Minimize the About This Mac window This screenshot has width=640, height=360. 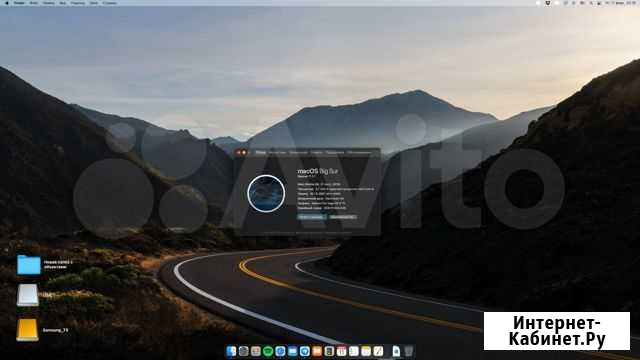(x=244, y=153)
